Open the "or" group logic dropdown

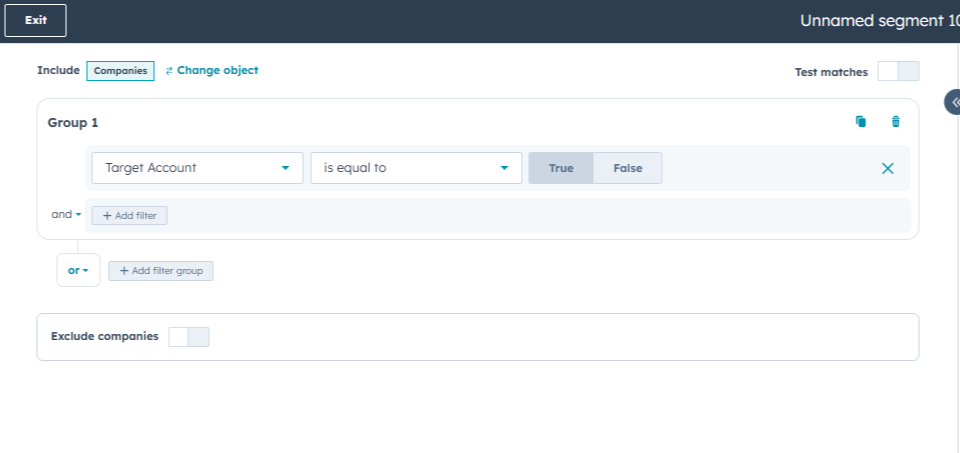pyautogui.click(x=78, y=271)
